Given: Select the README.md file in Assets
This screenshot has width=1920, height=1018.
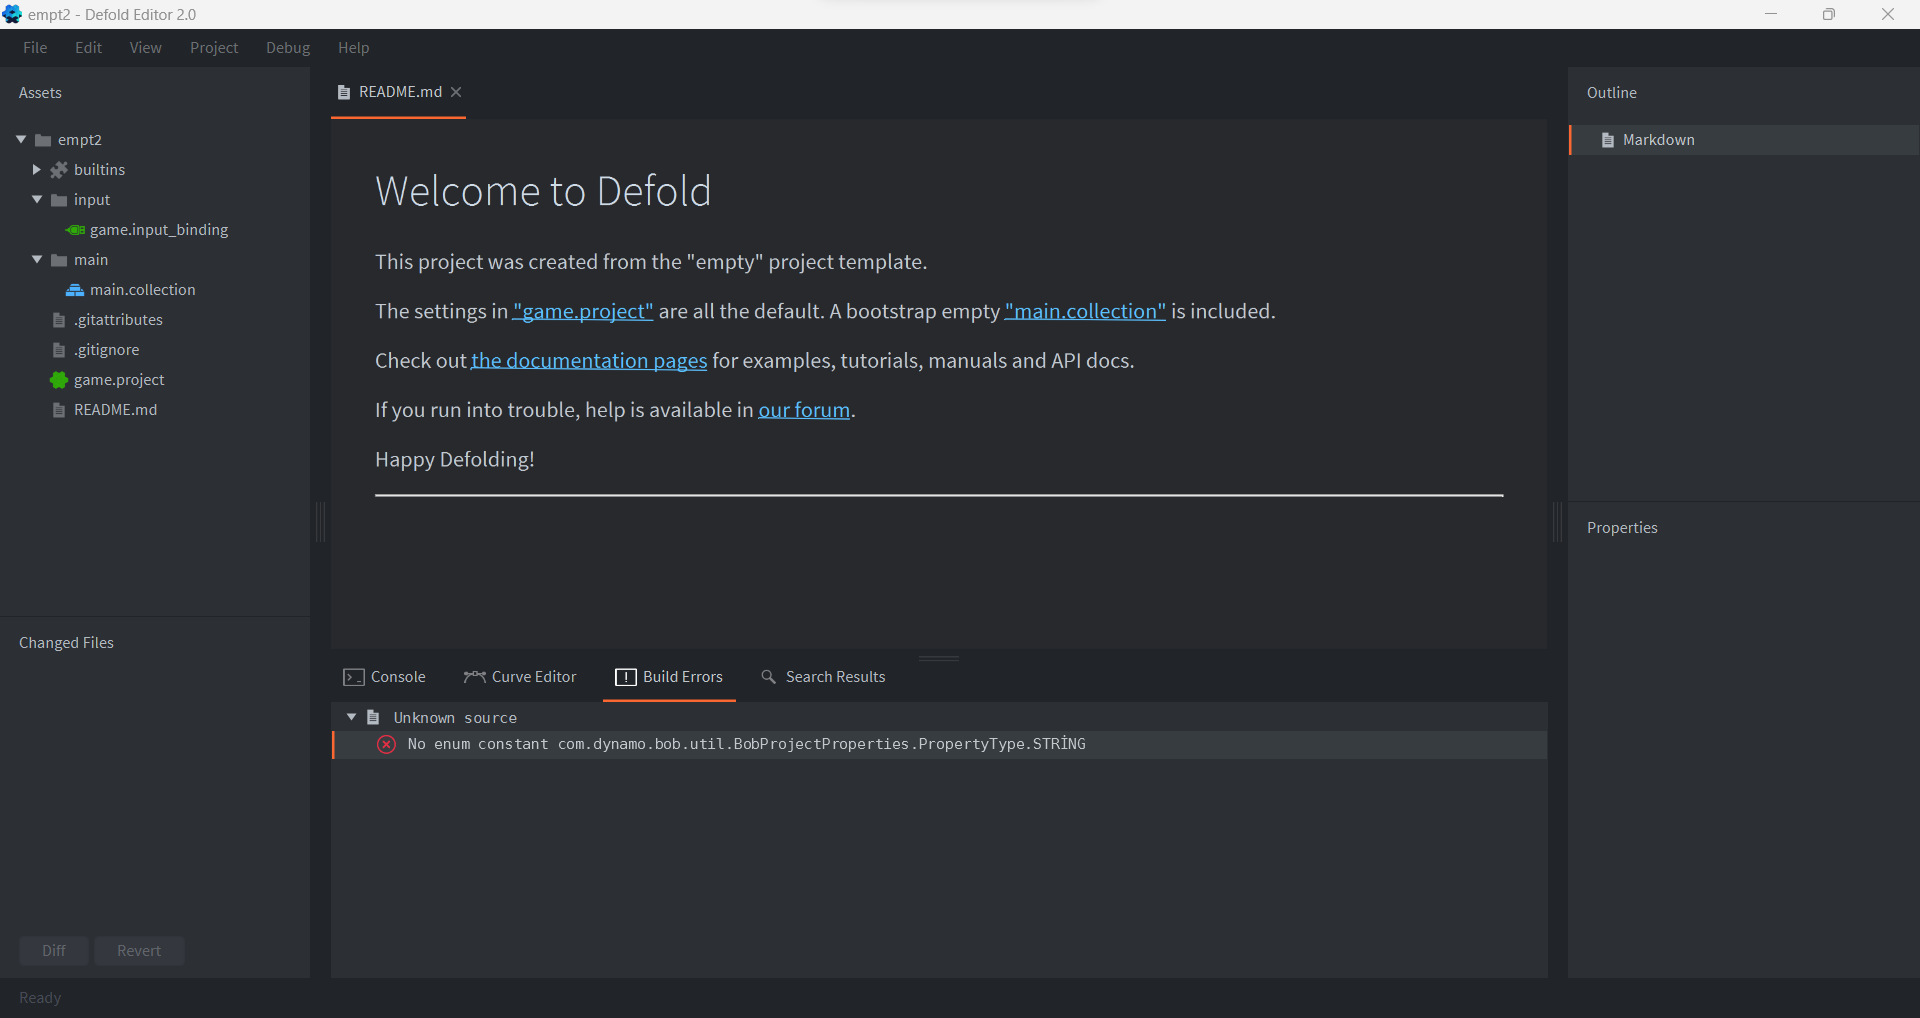Looking at the screenshot, I should pos(115,409).
